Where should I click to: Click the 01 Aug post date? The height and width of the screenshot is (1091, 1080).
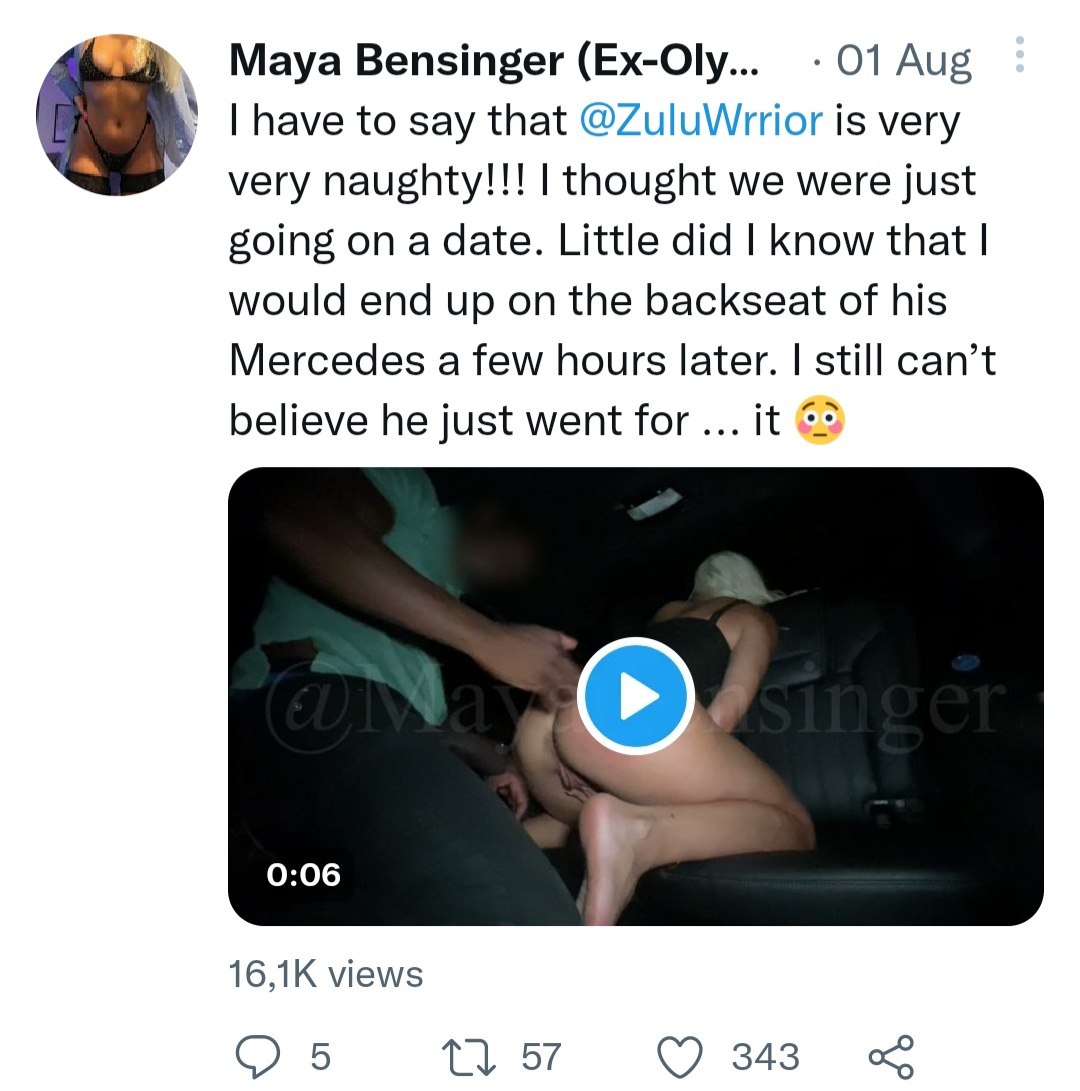click(903, 62)
